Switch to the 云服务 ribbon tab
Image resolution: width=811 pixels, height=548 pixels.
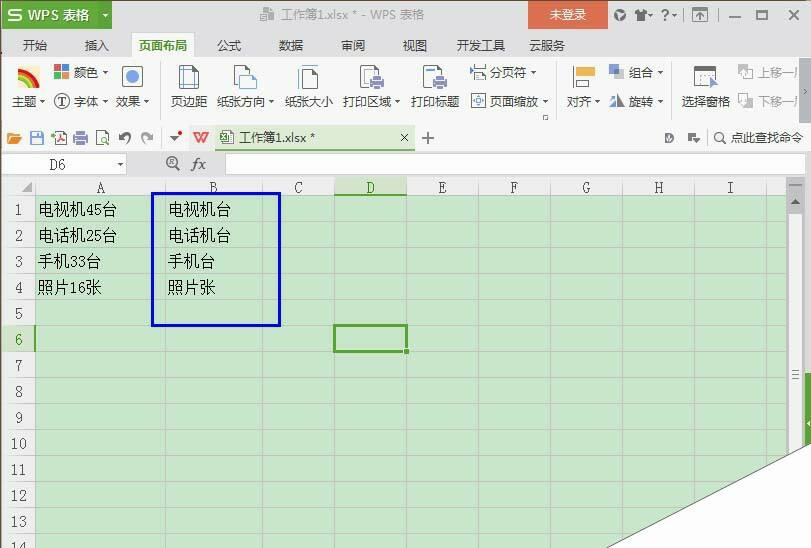click(547, 45)
